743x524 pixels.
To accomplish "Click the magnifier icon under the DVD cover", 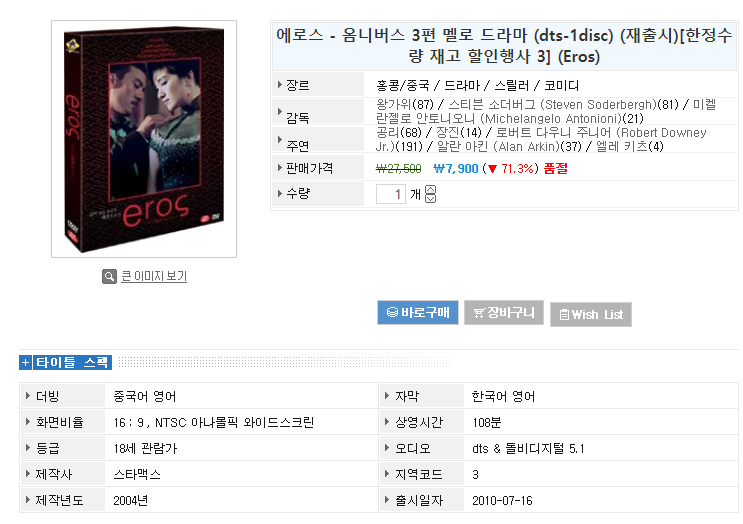I will coord(109,276).
